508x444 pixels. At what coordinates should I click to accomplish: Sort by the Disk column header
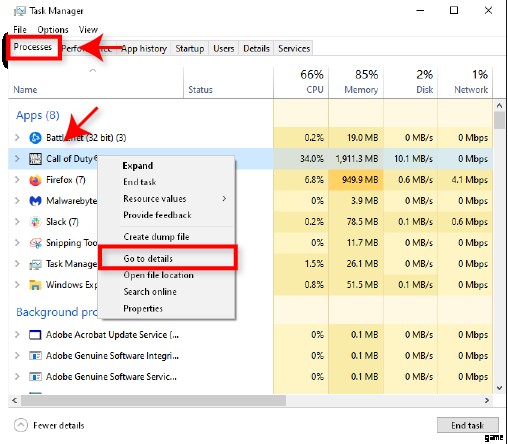410,83
